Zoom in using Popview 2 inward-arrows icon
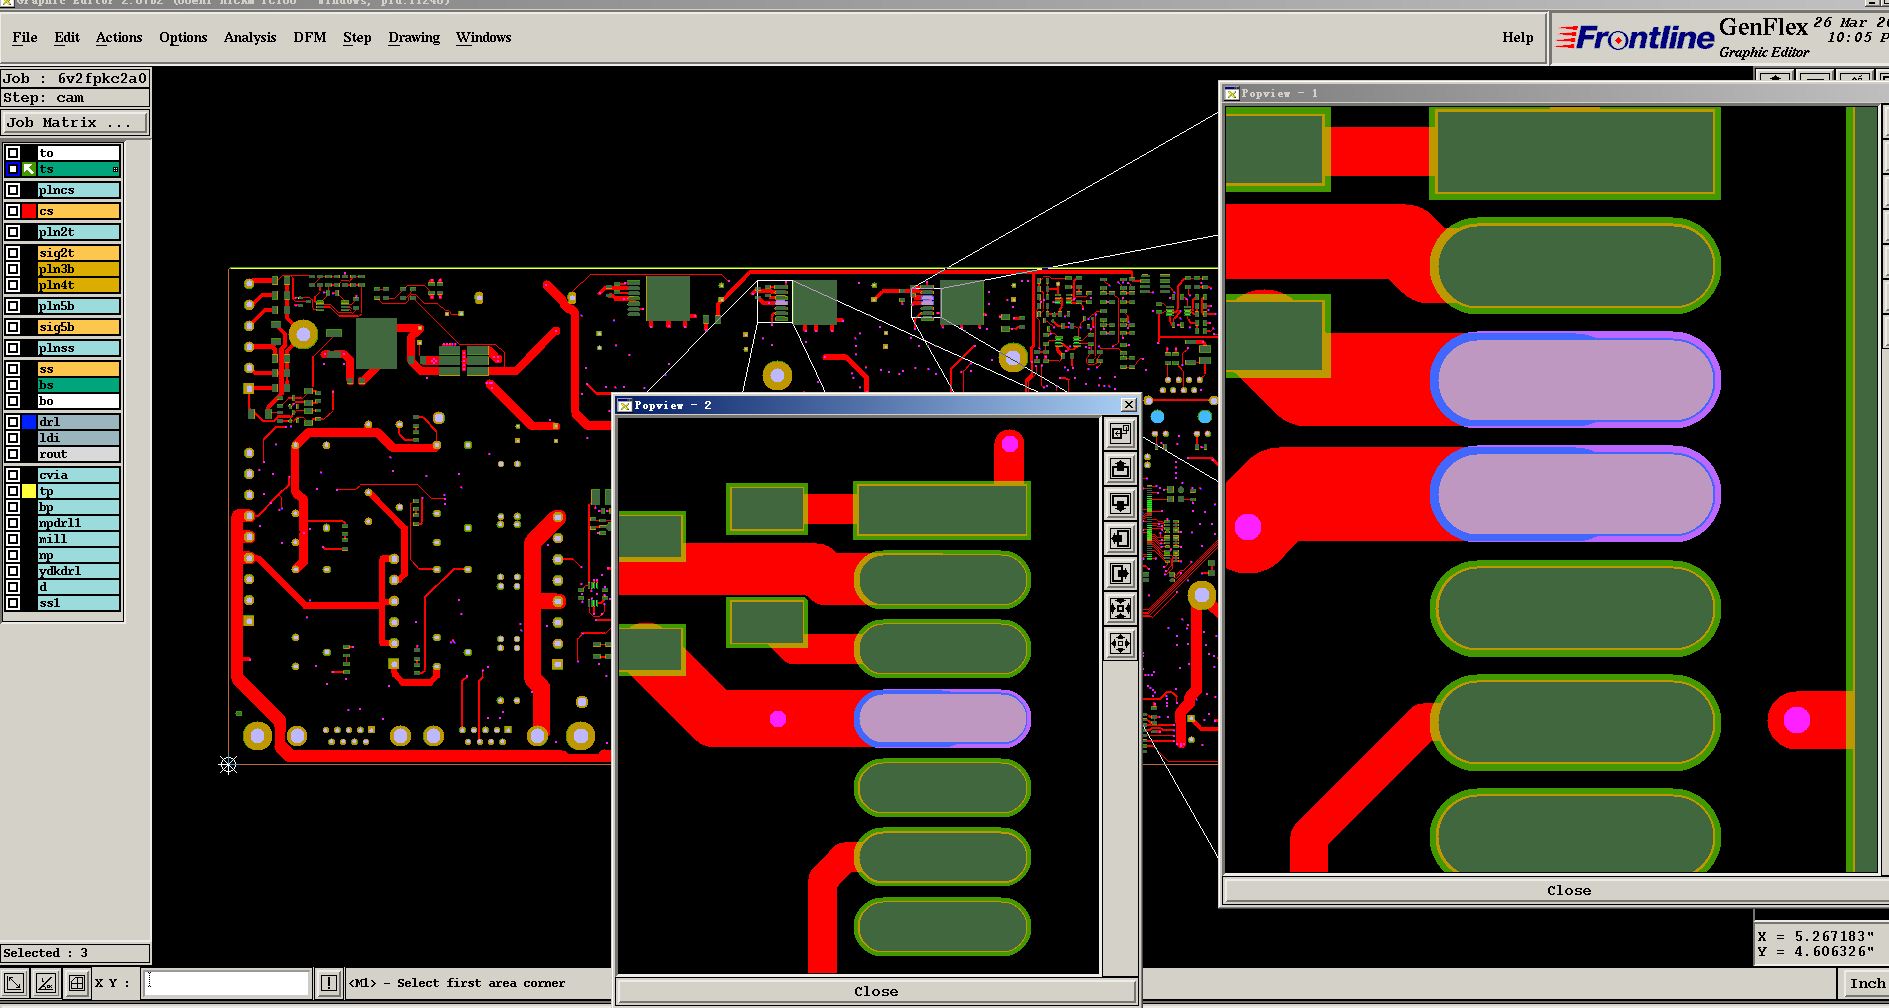Image resolution: width=1889 pixels, height=1008 pixels. tap(1120, 608)
